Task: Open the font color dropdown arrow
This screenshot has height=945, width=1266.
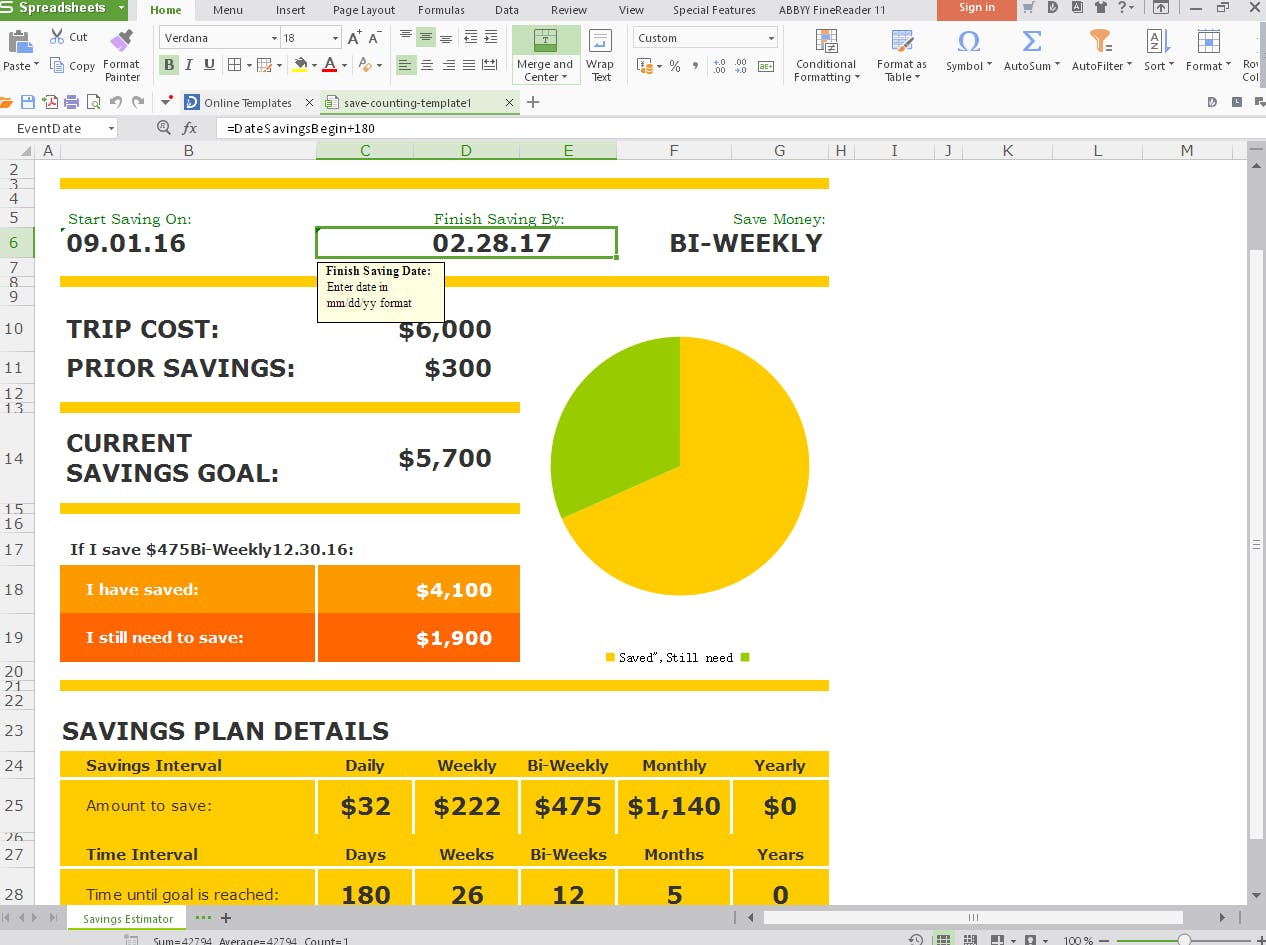Action: pos(344,66)
